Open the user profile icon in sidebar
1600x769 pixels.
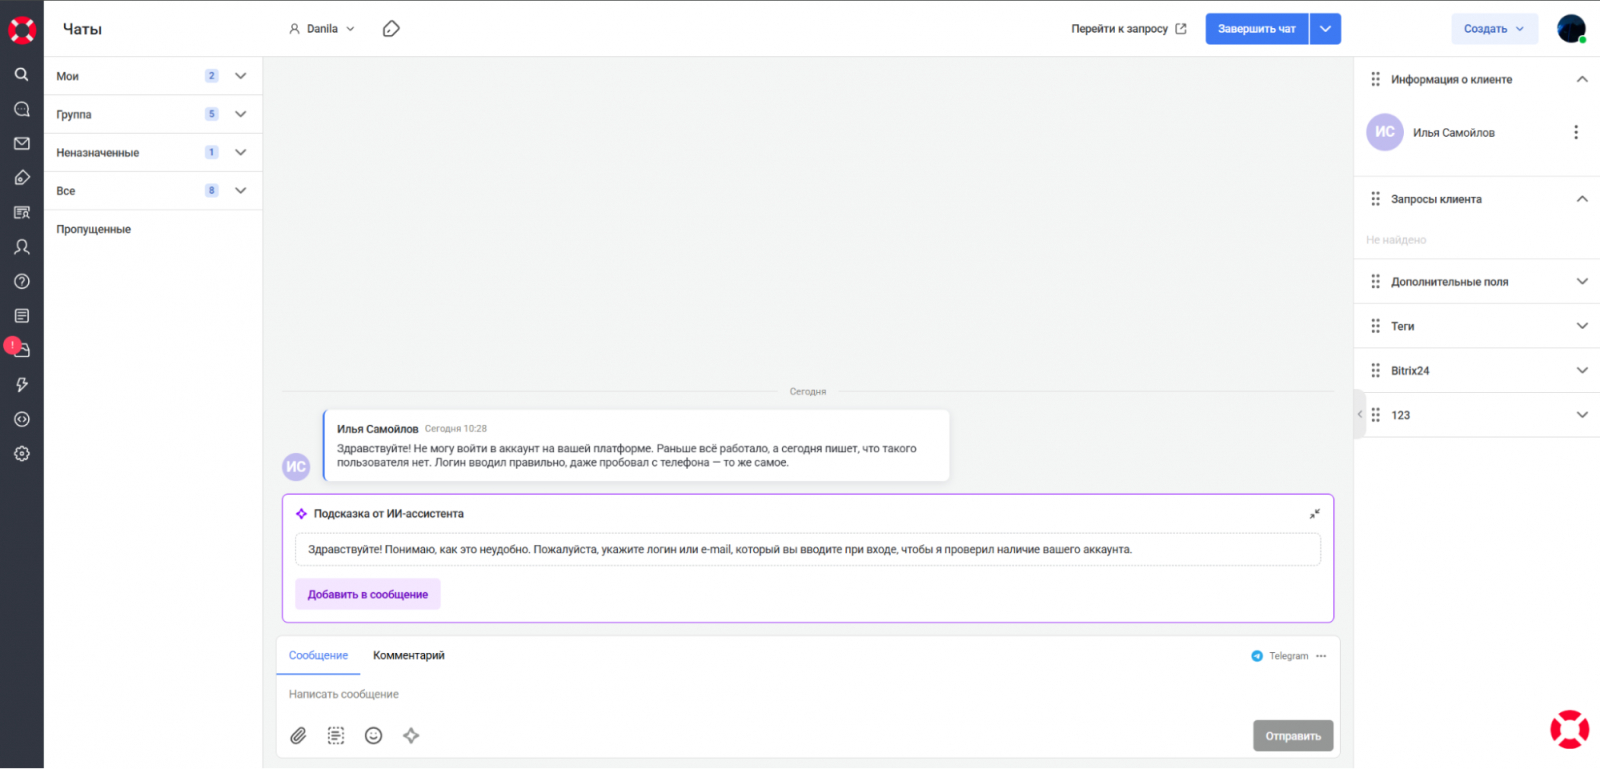coord(21,247)
